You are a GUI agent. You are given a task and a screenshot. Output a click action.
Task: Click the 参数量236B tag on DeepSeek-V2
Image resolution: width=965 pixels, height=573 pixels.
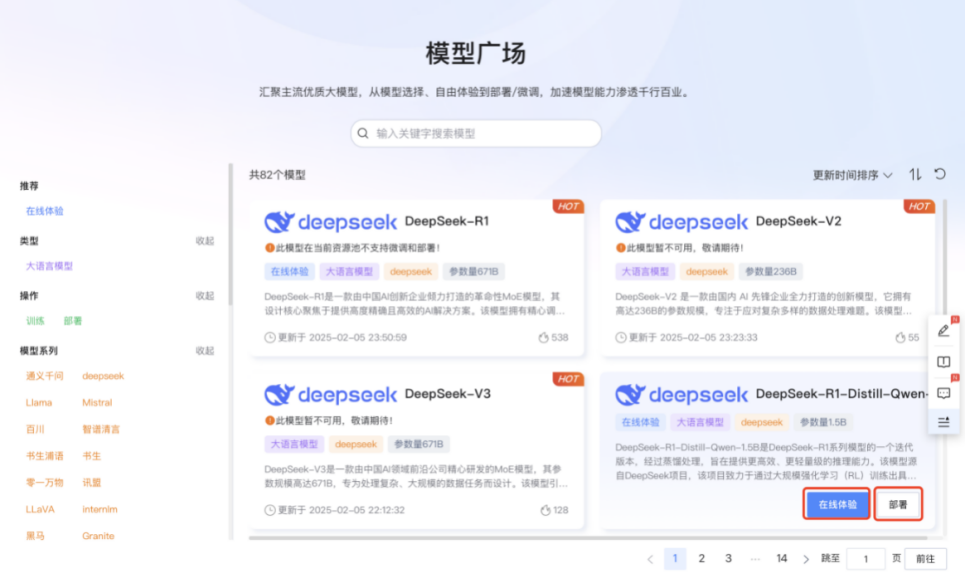pos(771,271)
